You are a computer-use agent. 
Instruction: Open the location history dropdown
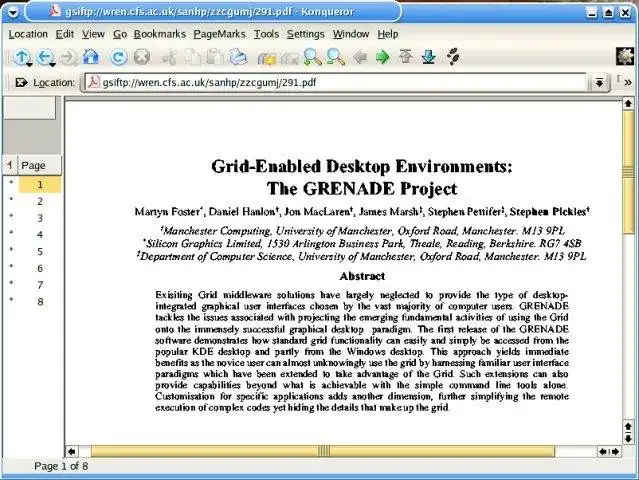tap(599, 83)
